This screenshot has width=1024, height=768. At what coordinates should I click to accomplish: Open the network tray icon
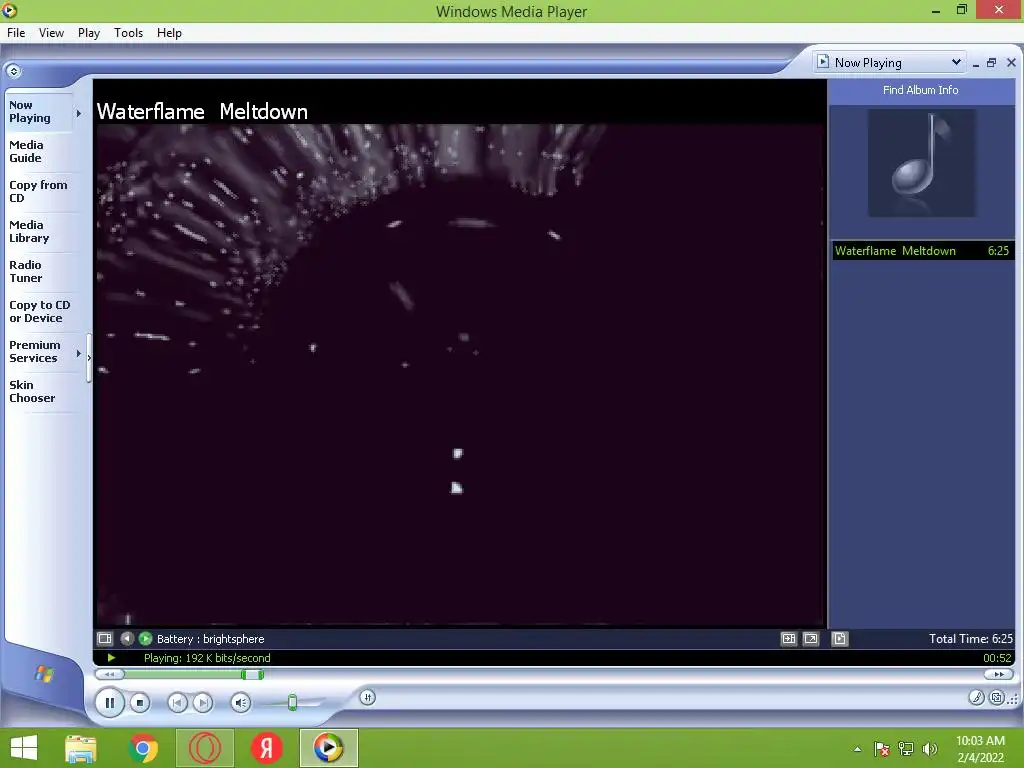(x=906, y=749)
